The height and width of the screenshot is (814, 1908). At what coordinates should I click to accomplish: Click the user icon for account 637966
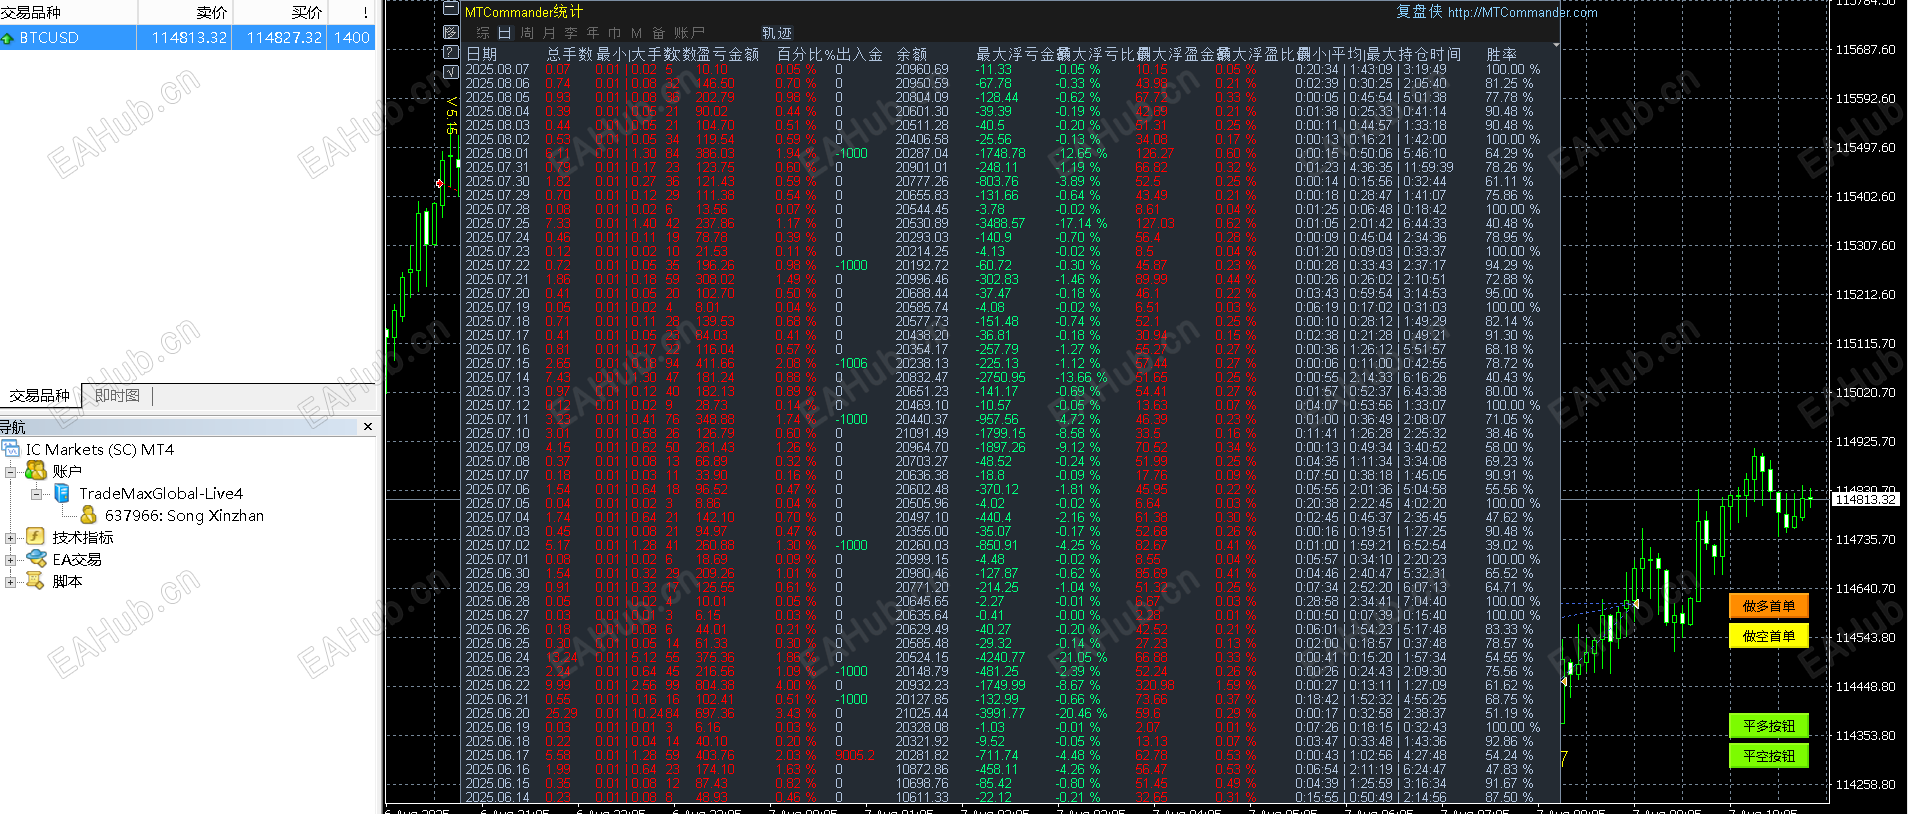pyautogui.click(x=88, y=515)
